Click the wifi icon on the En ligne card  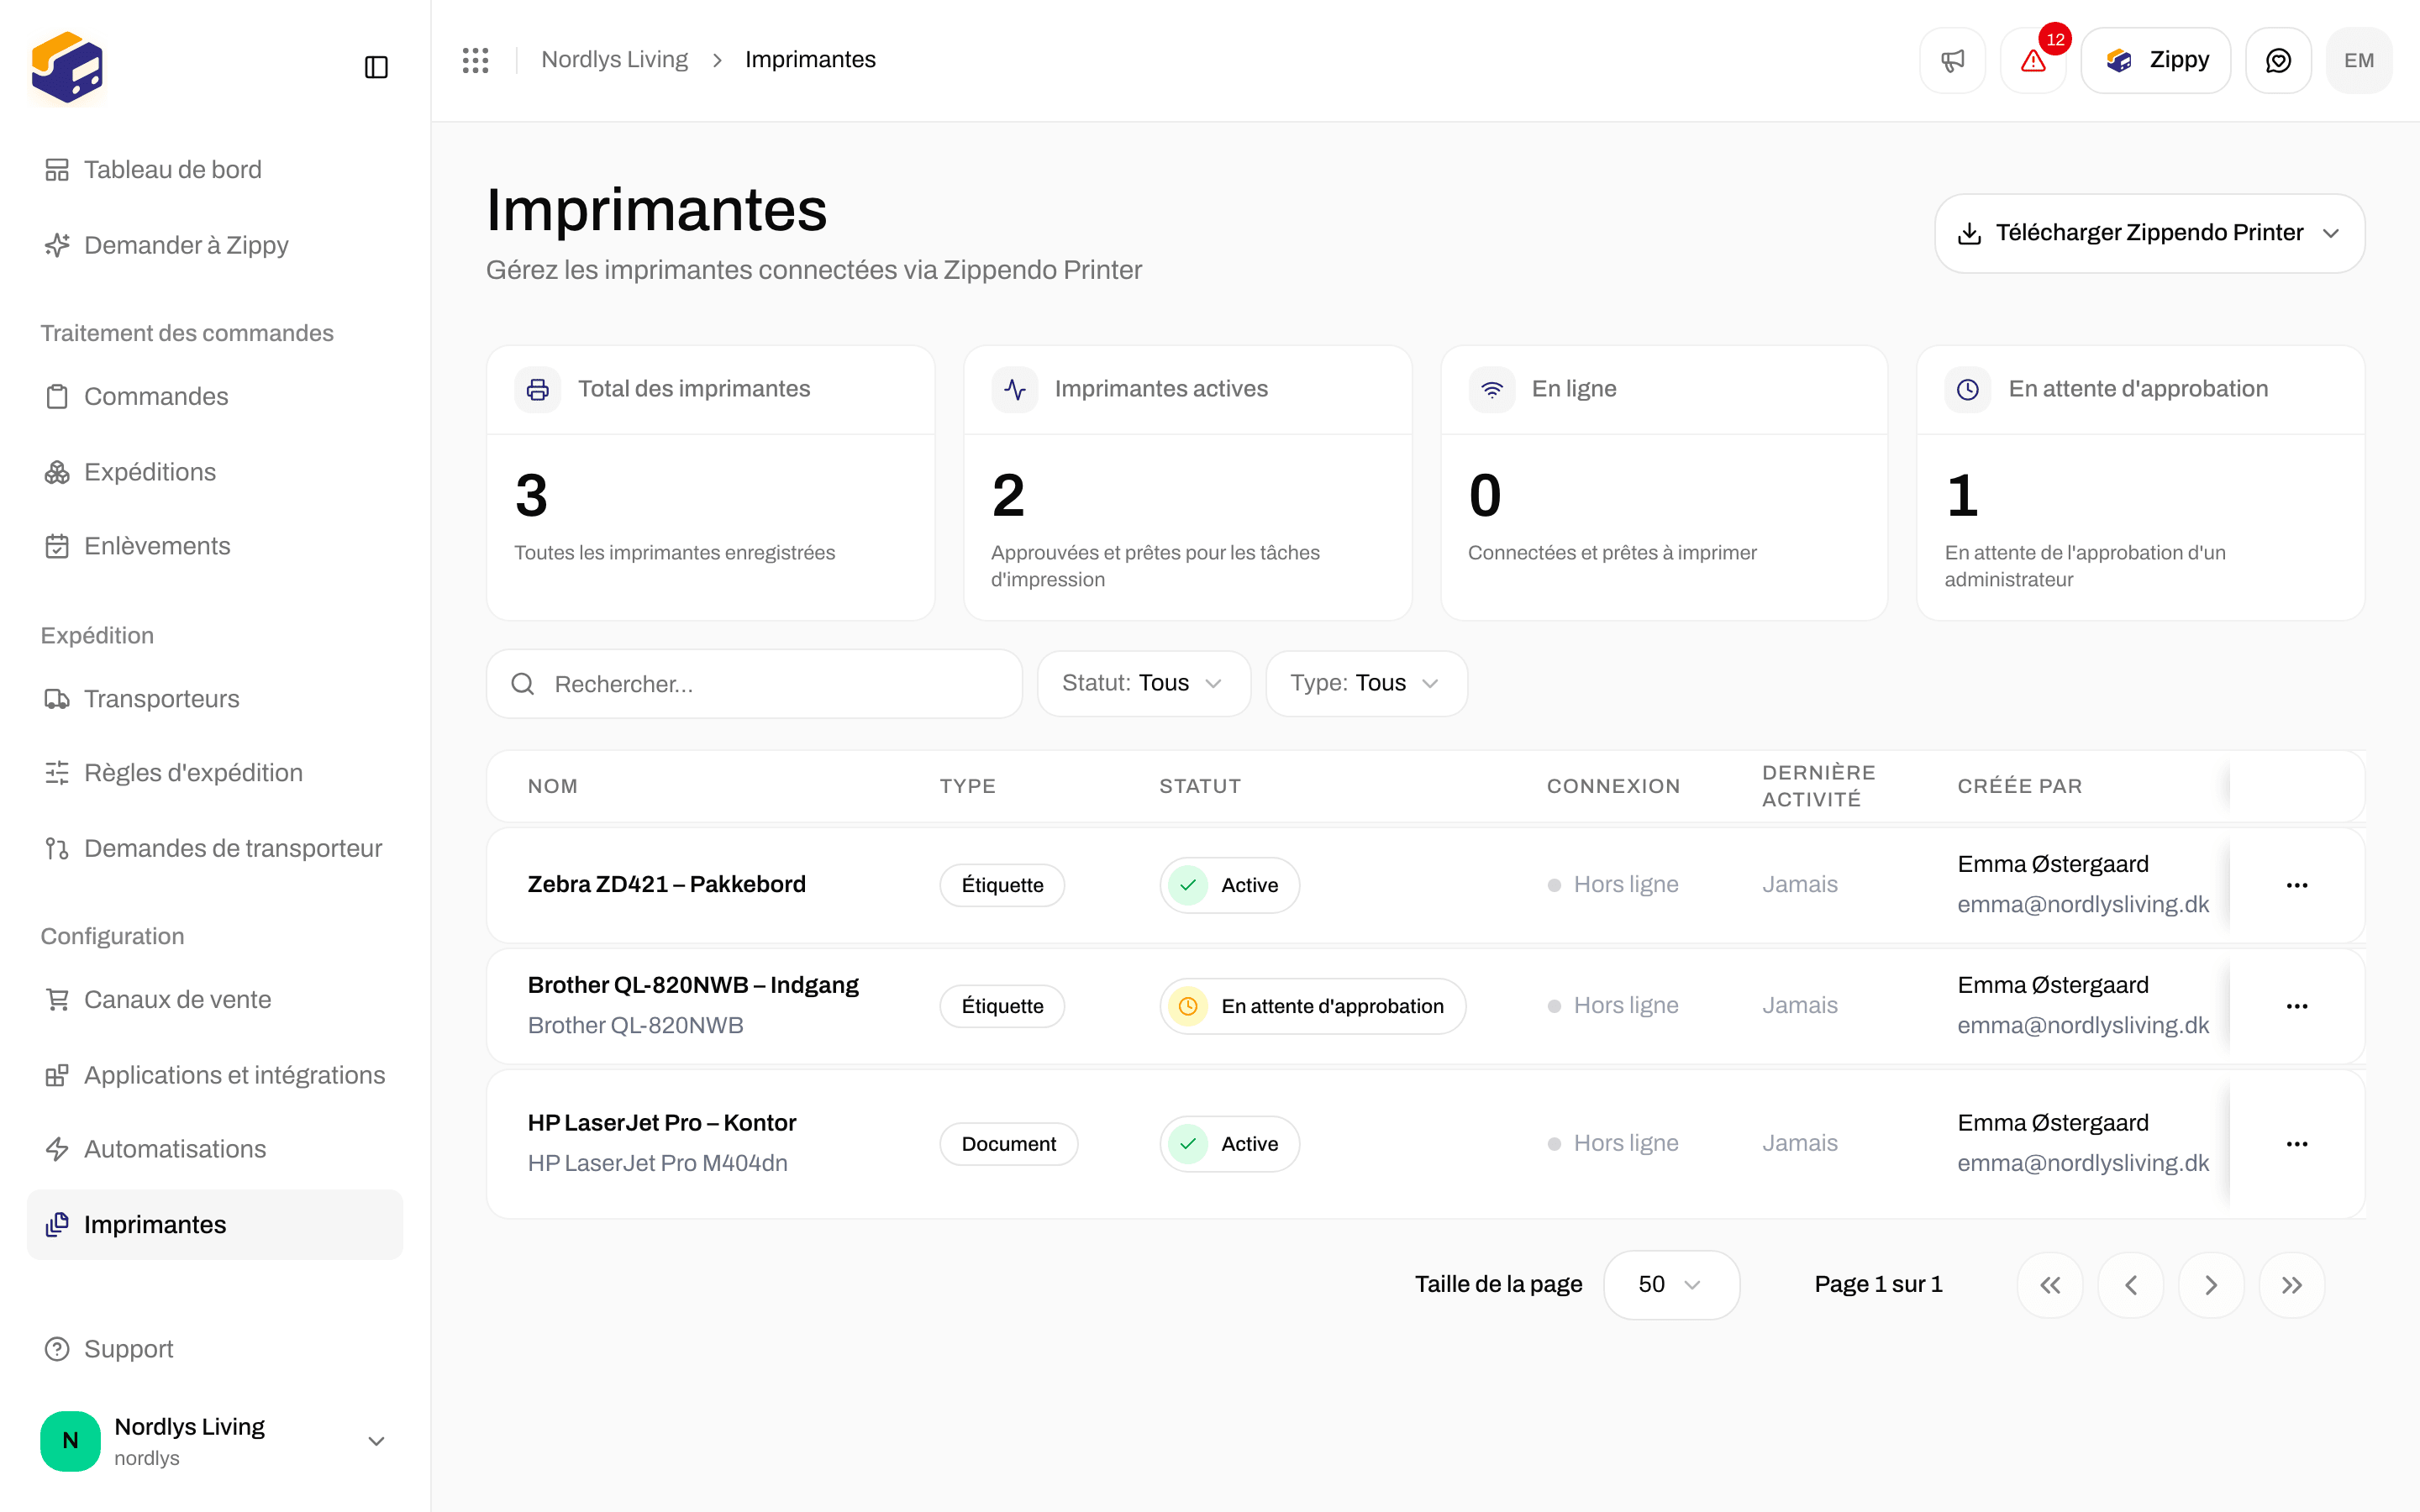(x=1492, y=389)
